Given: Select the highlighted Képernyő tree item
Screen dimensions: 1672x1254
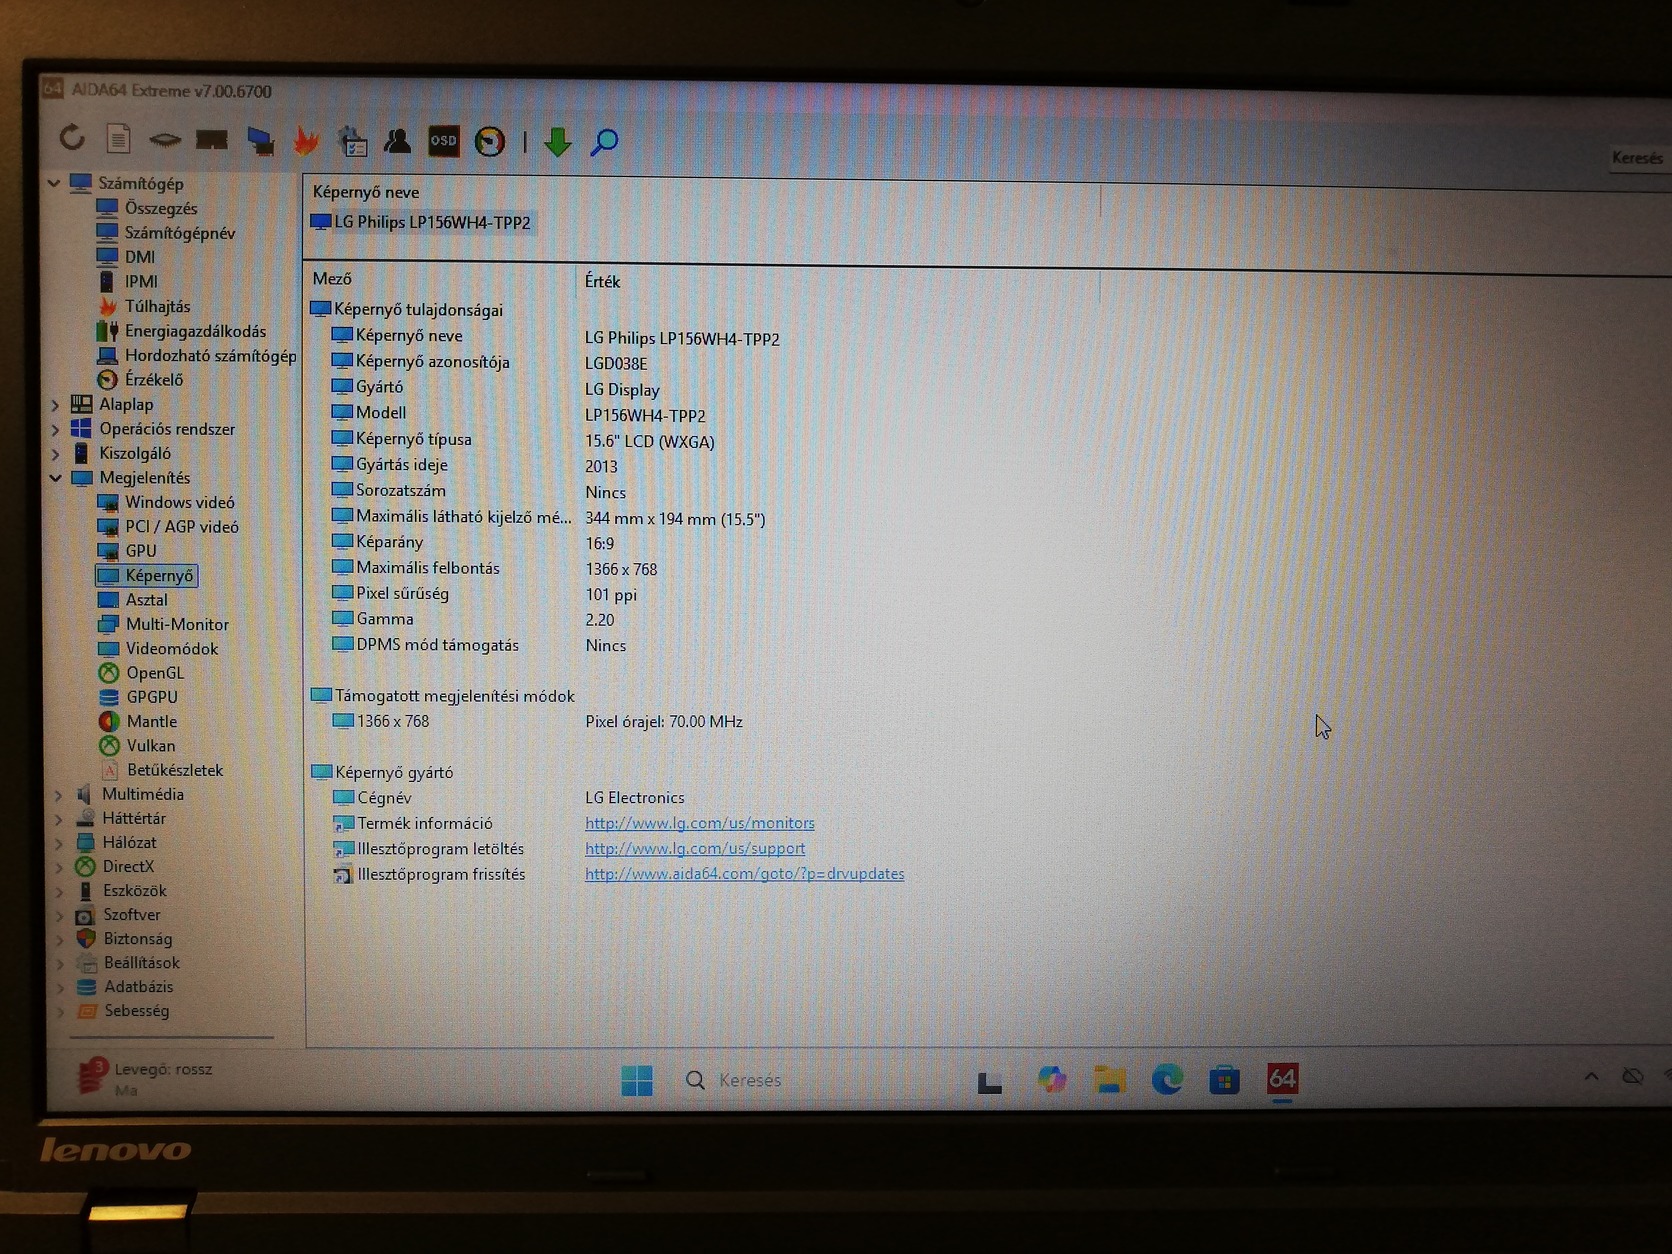Looking at the screenshot, I should 146,576.
